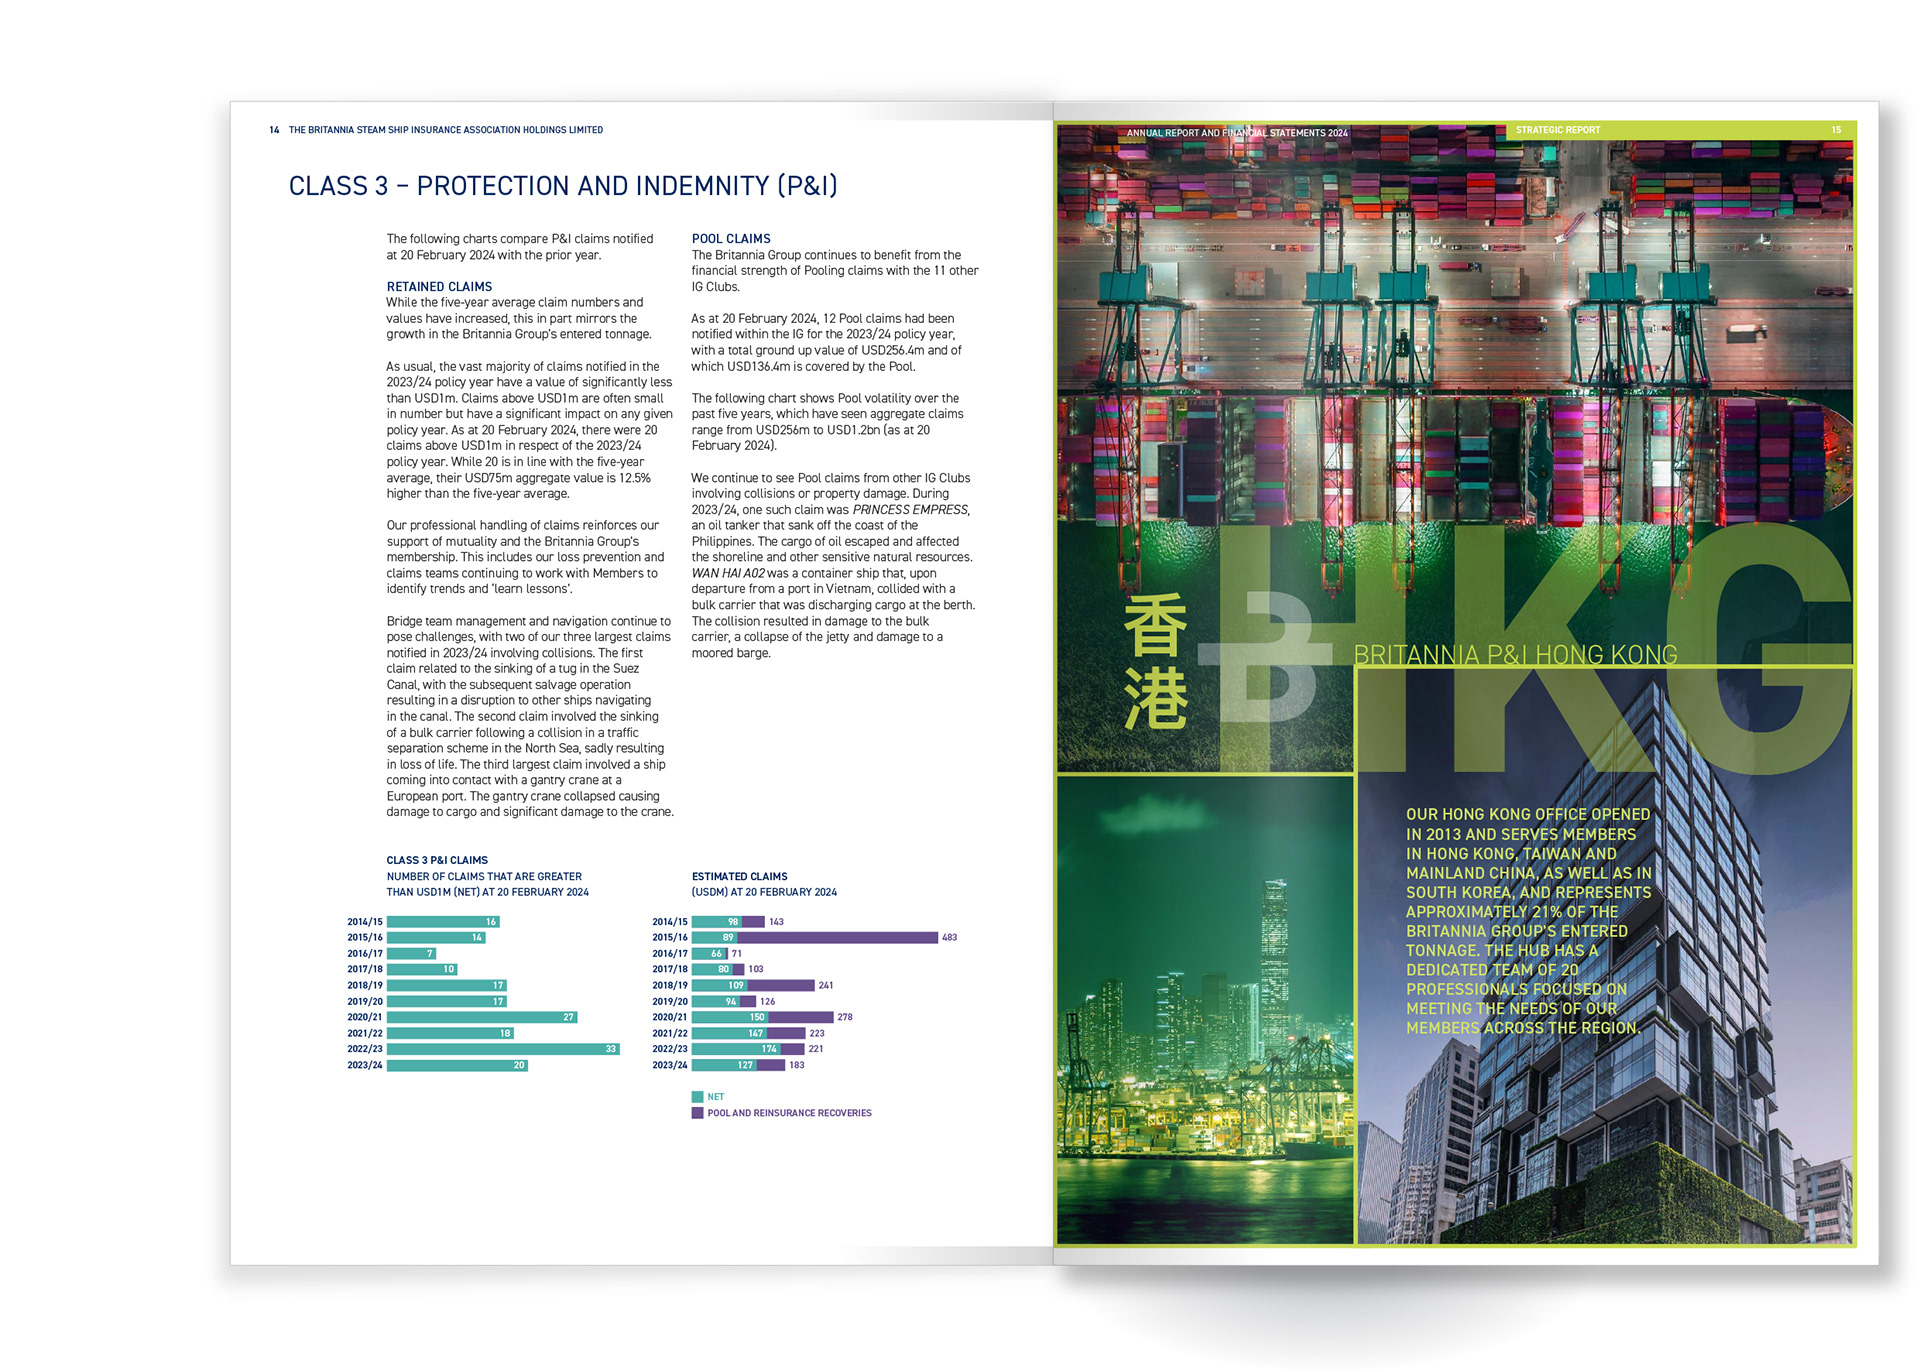Click the 'CLASS 3 – PROTECTION AND INDEMNITY (P&I)' heading
1920x1371 pixels.
(563, 186)
